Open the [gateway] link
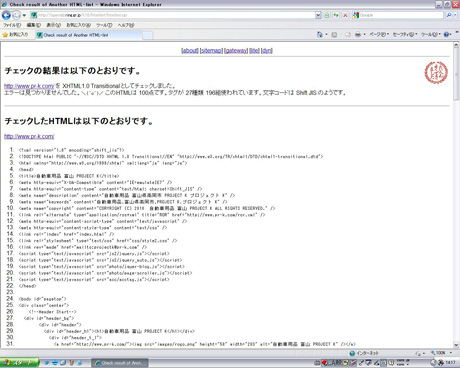Image resolution: width=460 pixels, height=368 pixels. pyautogui.click(x=236, y=51)
